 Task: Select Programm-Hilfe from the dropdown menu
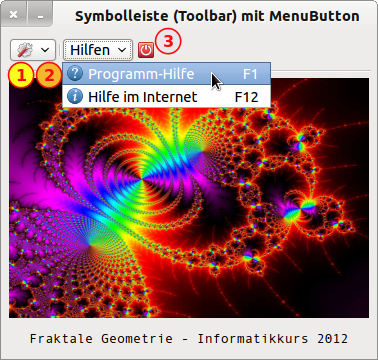[166, 74]
